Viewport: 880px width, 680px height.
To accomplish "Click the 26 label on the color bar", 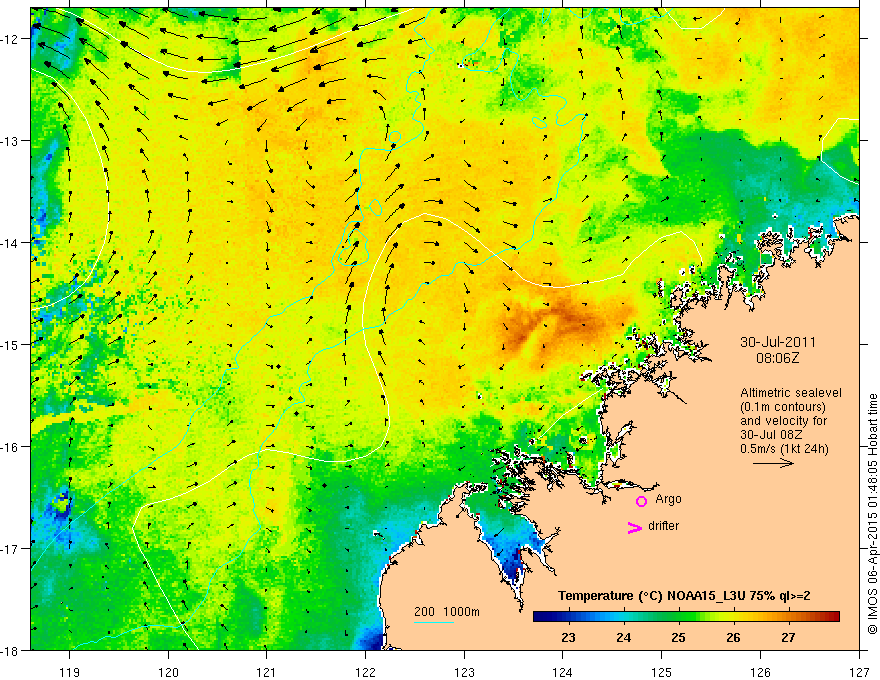I will [733, 637].
